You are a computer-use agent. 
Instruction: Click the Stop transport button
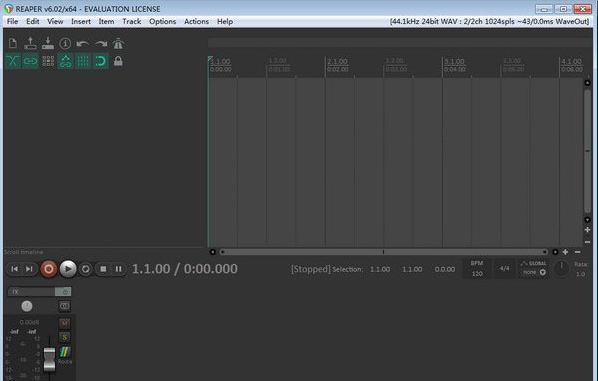103,269
